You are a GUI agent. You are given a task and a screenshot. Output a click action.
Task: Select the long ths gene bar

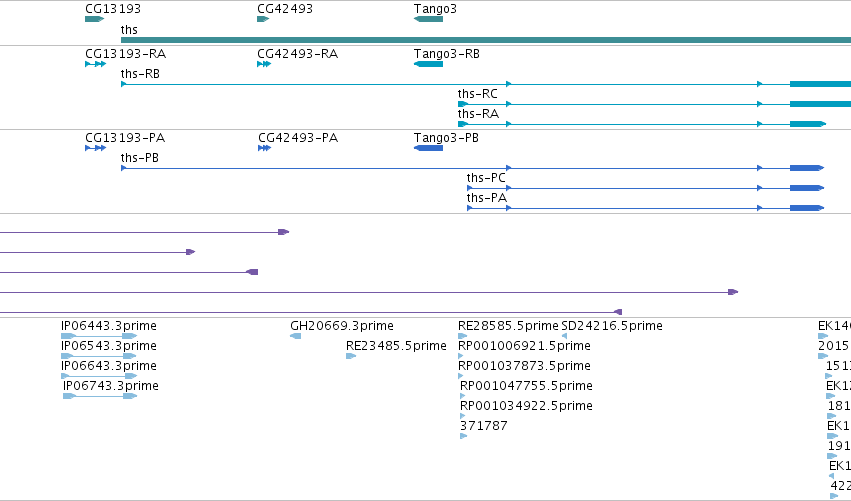[x=486, y=40]
